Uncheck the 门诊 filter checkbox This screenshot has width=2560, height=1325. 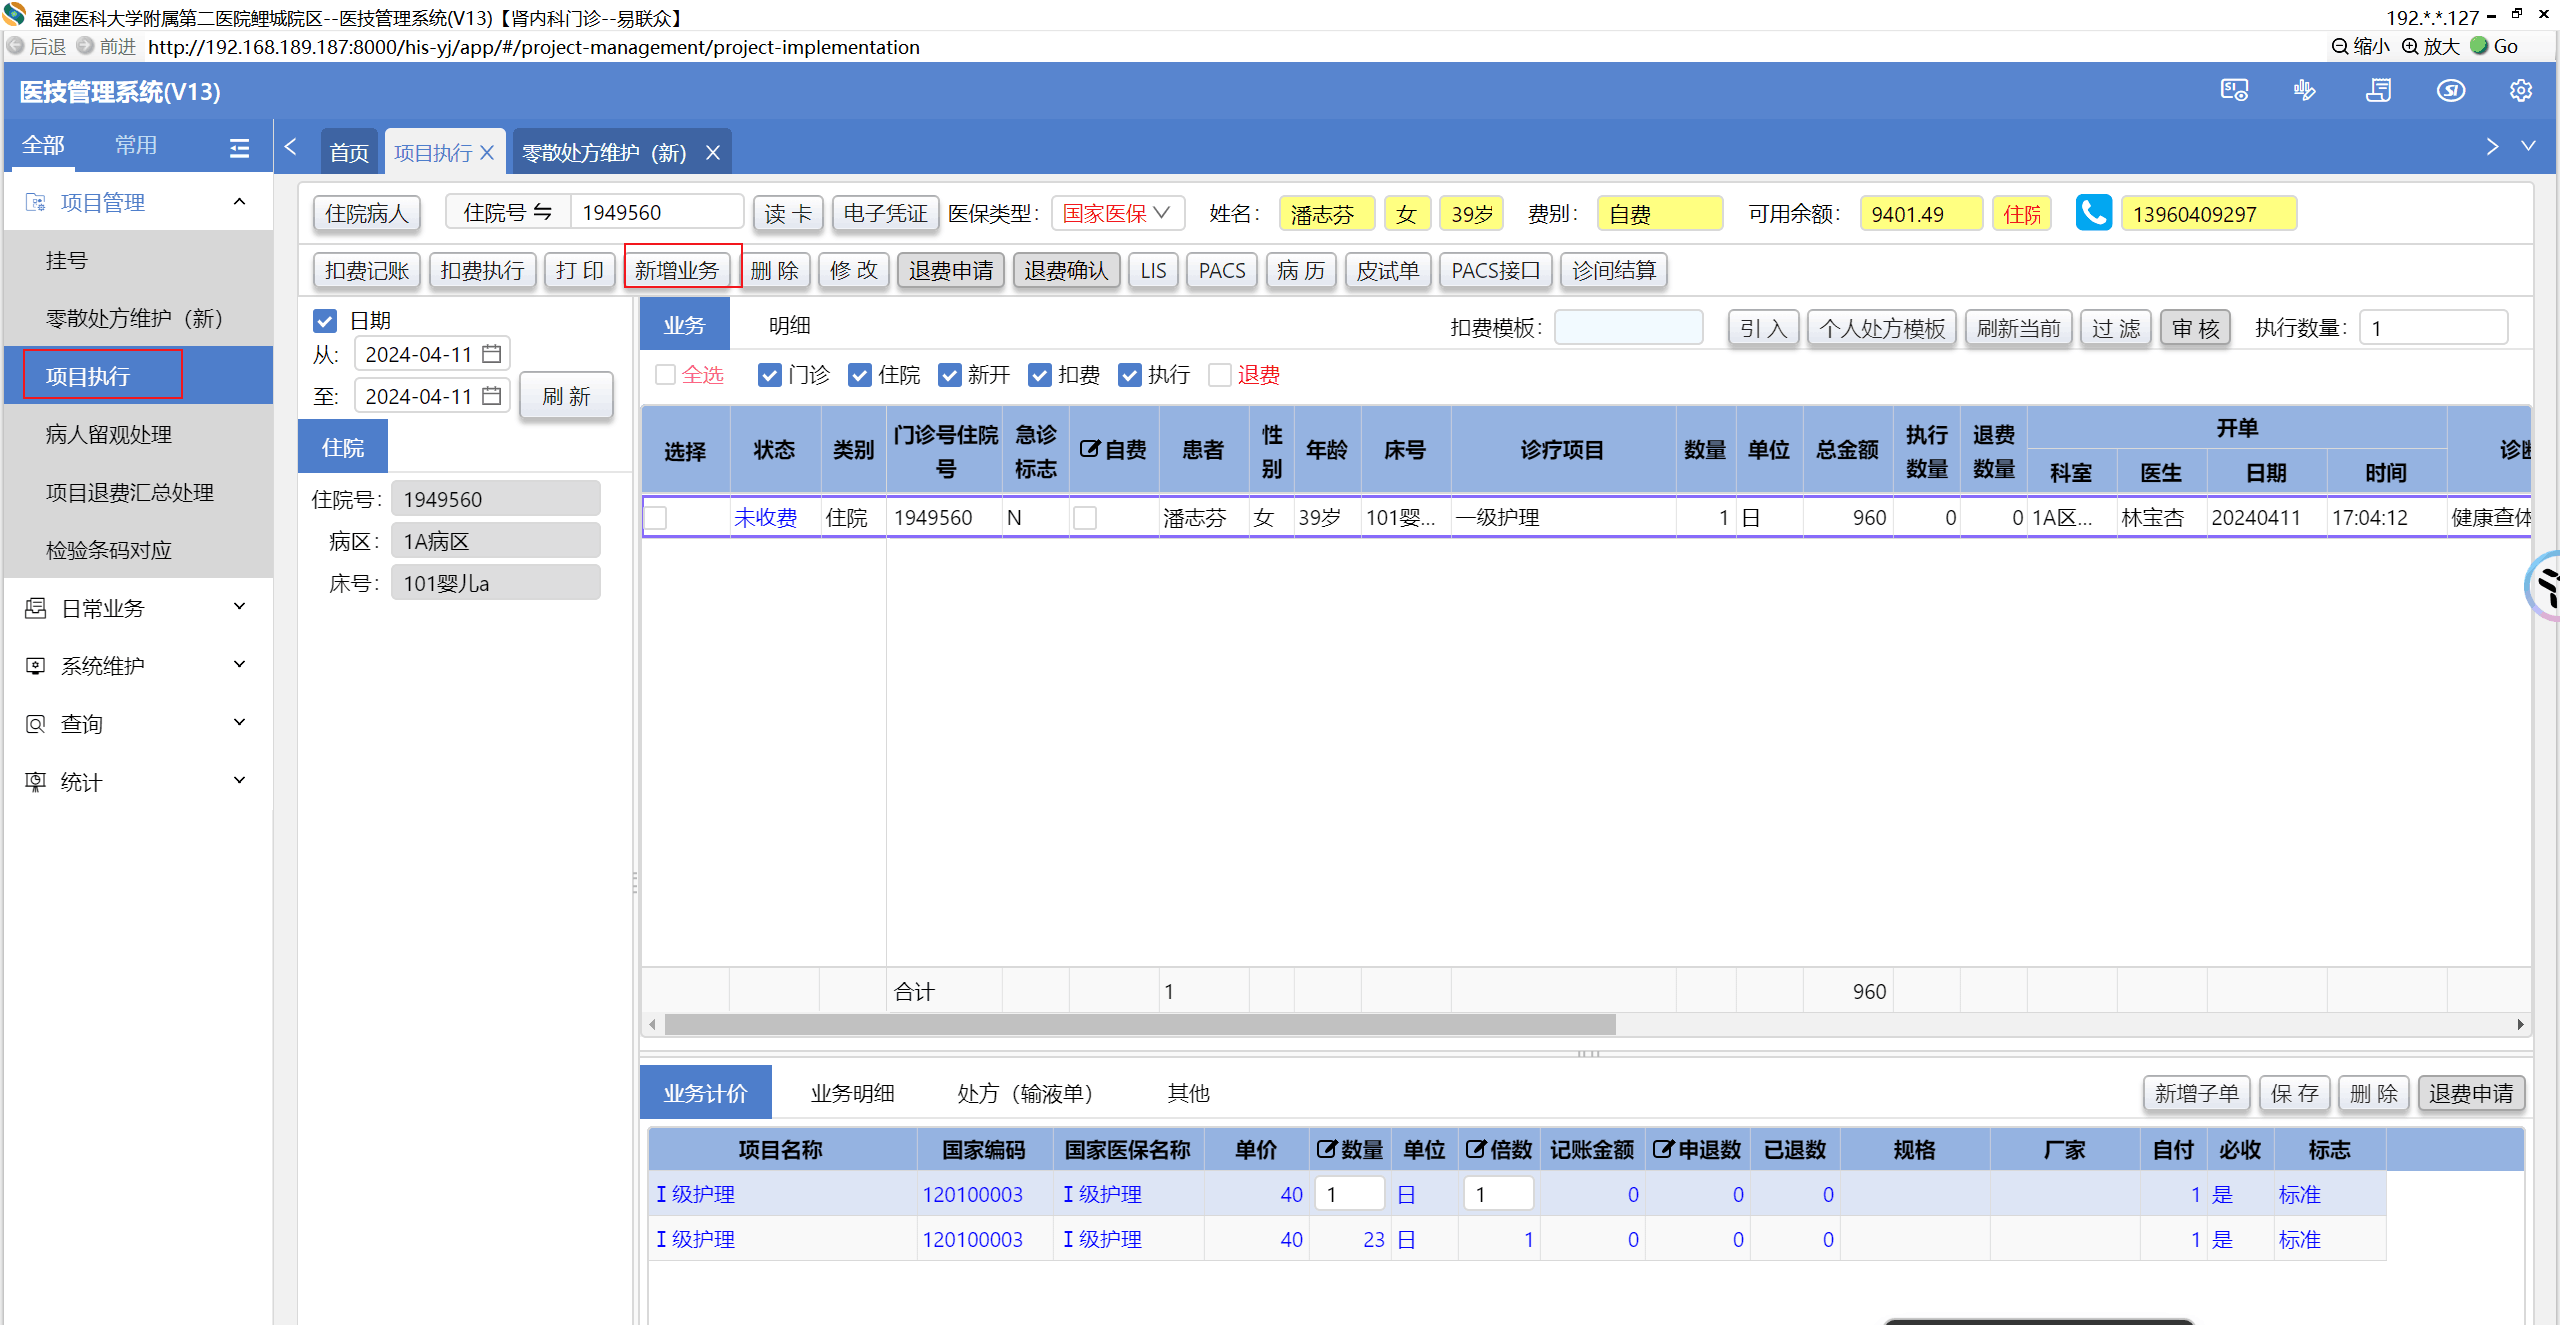pos(769,375)
